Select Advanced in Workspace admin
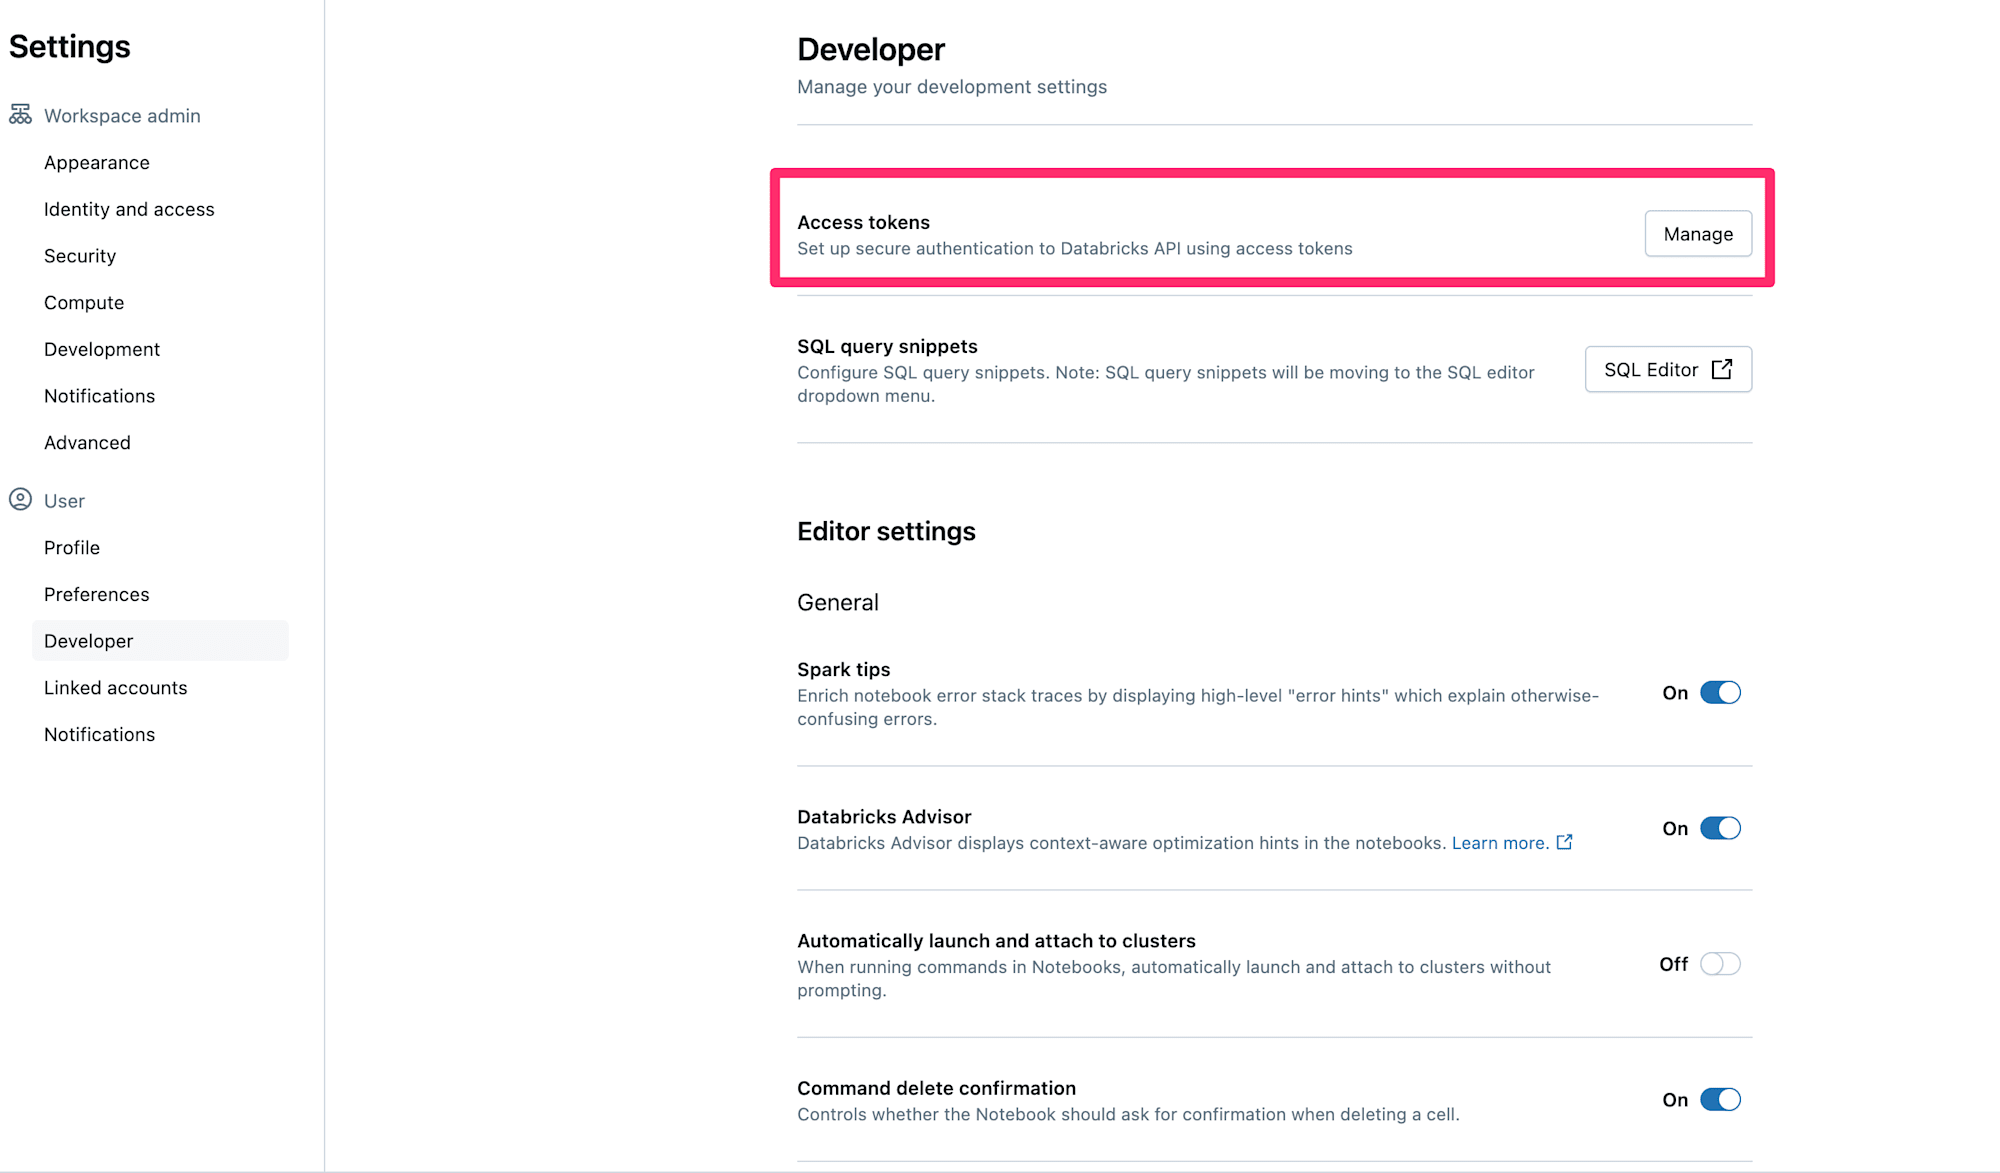Viewport: 2000px width, 1173px height. point(87,442)
